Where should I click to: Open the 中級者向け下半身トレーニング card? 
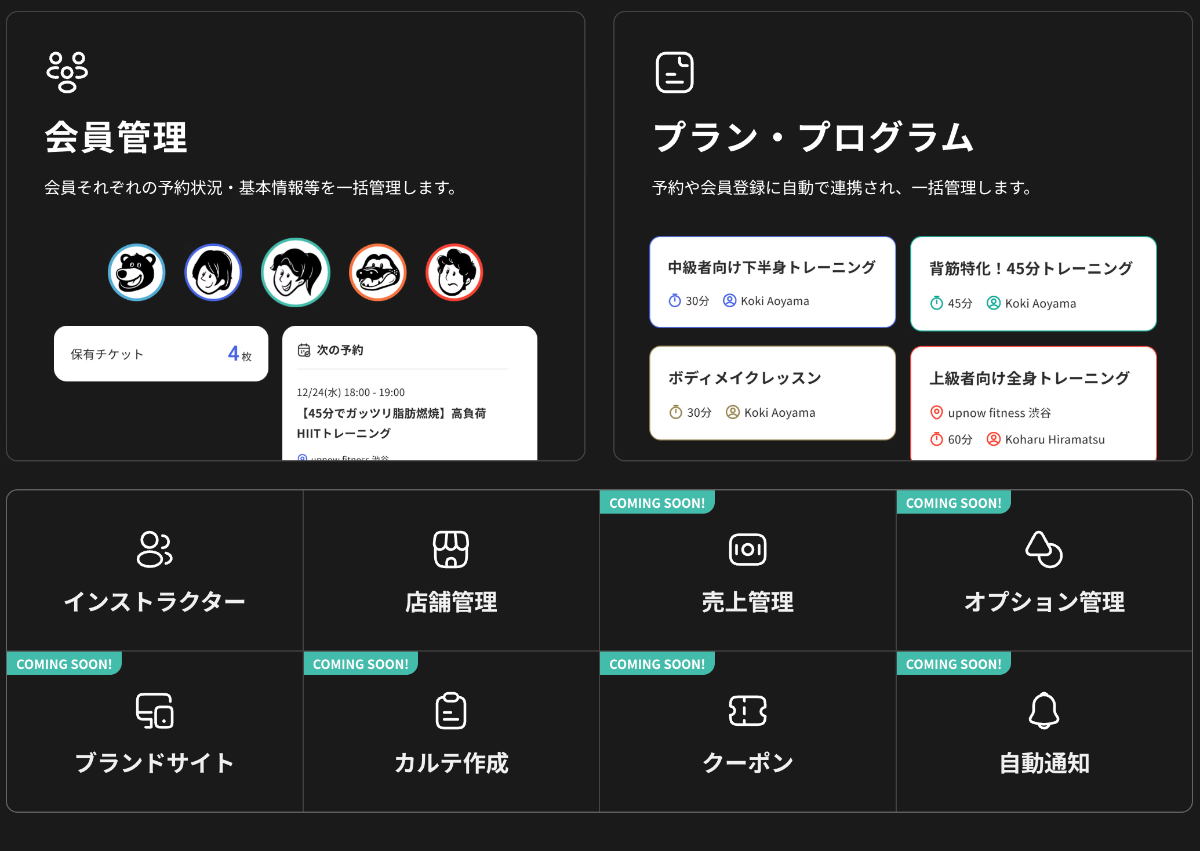pyautogui.click(x=773, y=282)
